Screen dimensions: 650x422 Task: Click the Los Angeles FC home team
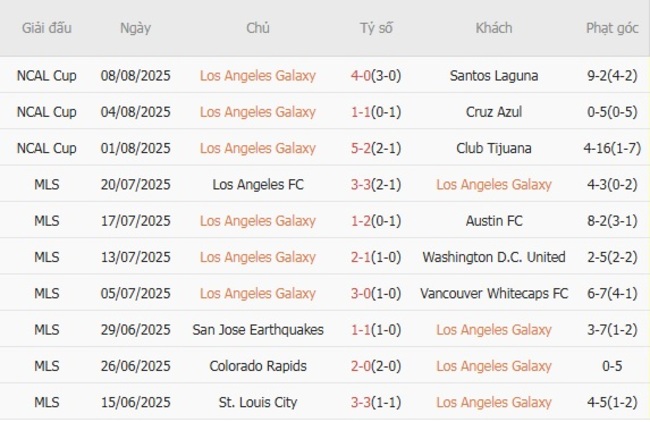[258, 184]
